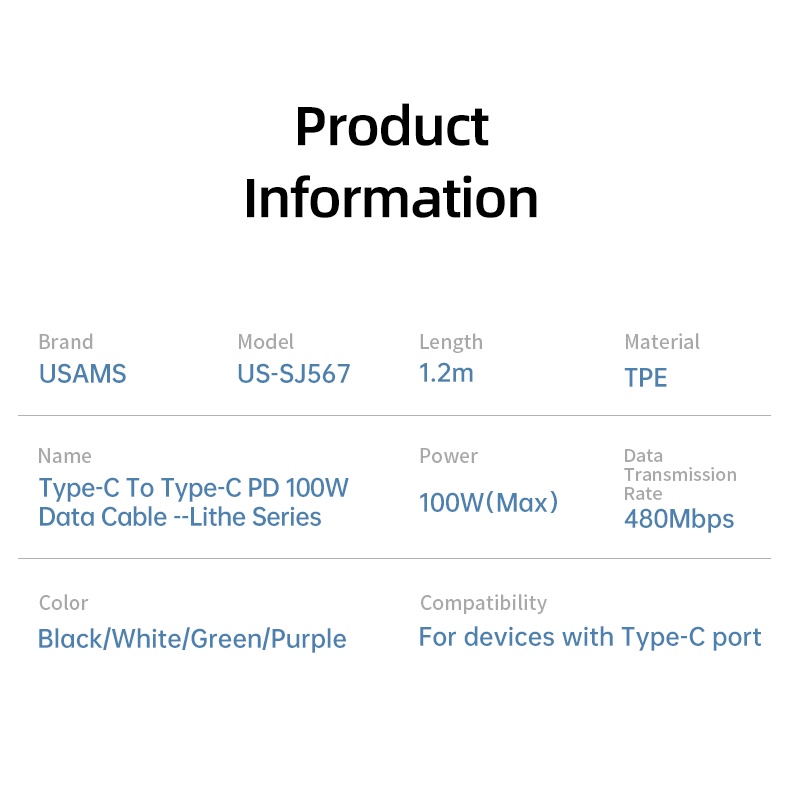Select the Type-C To Type-C PD 100W text
This screenshot has height=800, width=800.
194,489
